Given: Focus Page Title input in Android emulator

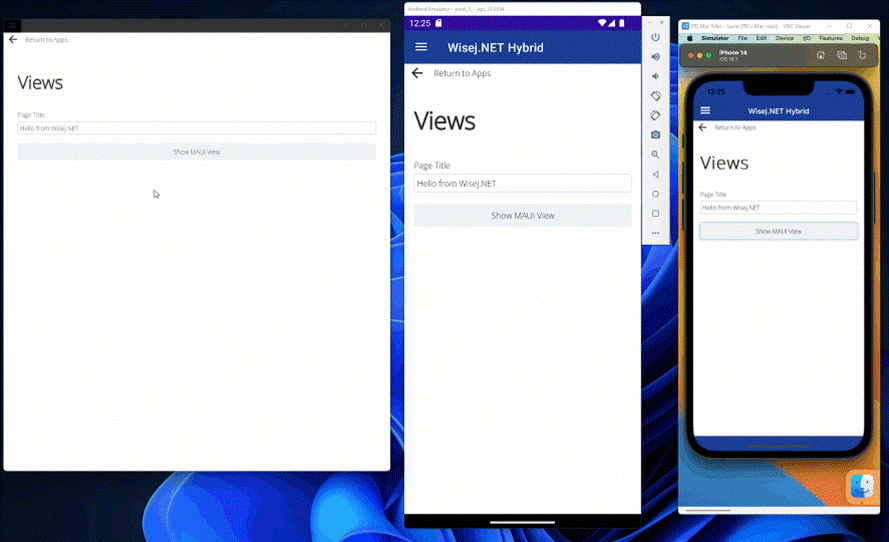Looking at the screenshot, I should point(522,183).
